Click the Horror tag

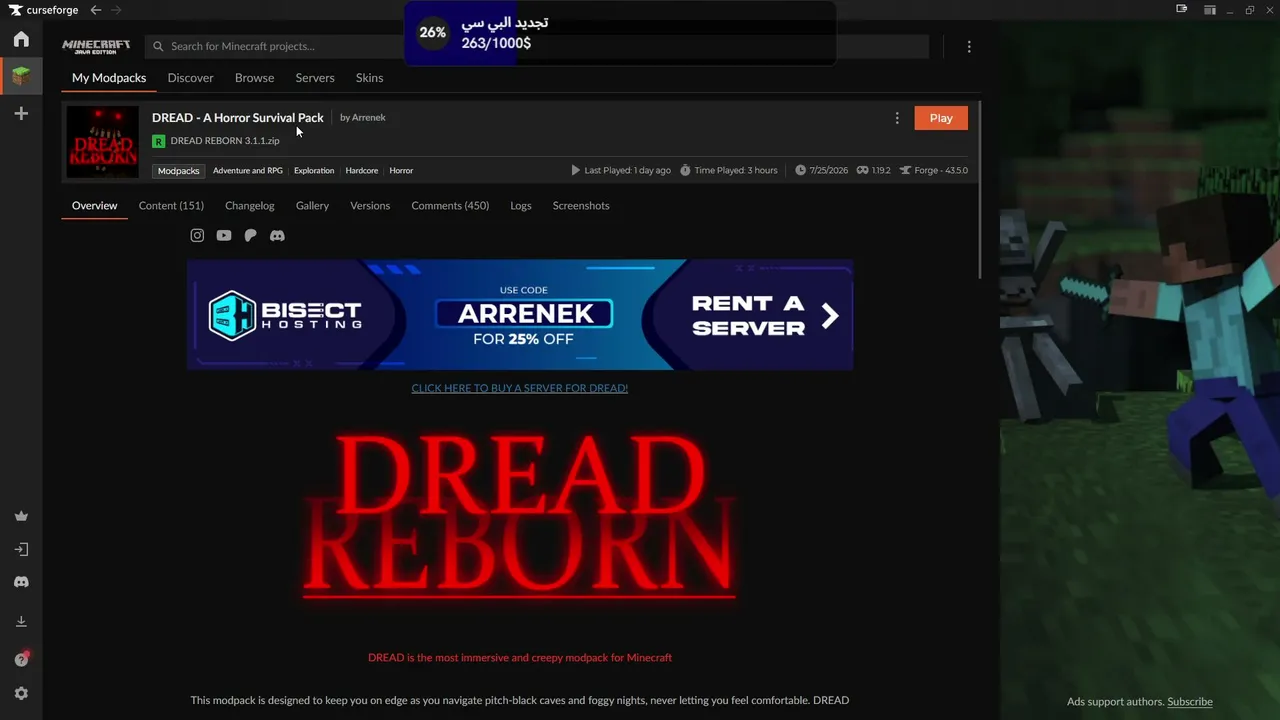(x=401, y=171)
